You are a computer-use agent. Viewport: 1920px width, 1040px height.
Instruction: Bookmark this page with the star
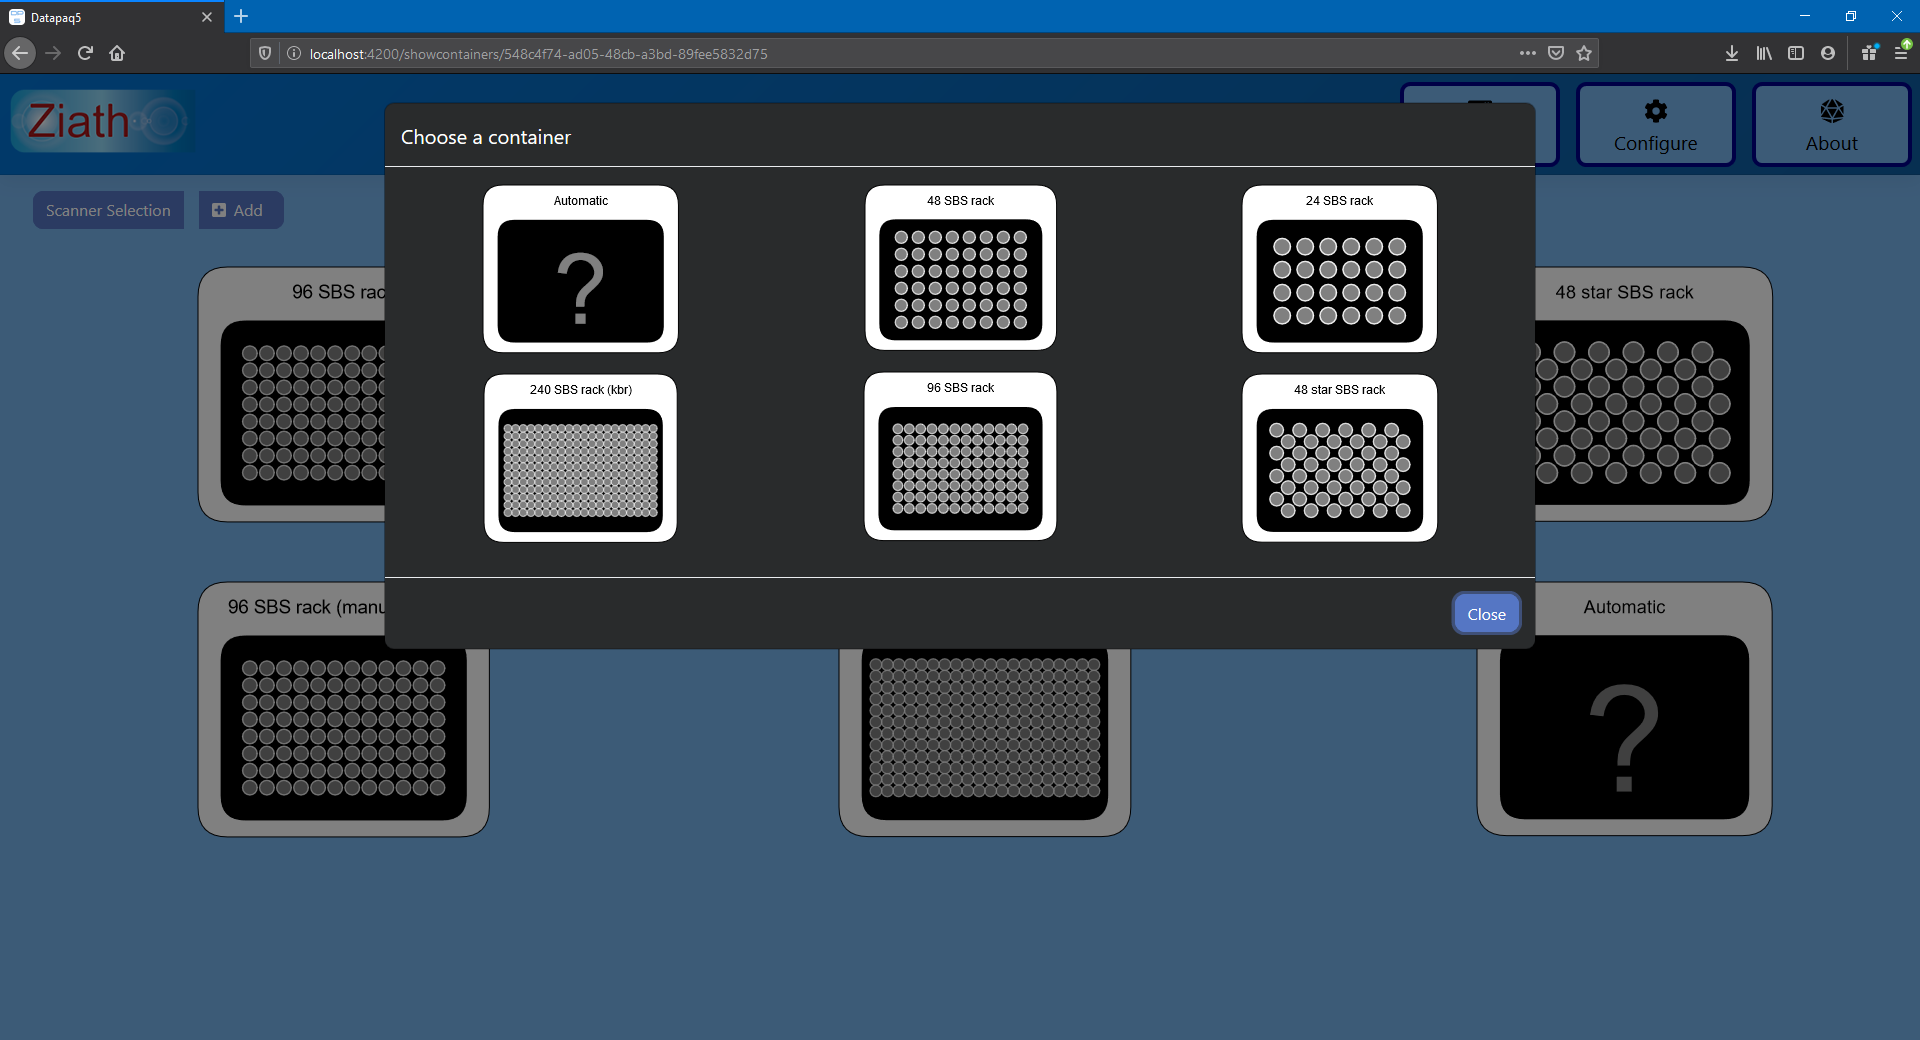coord(1584,53)
